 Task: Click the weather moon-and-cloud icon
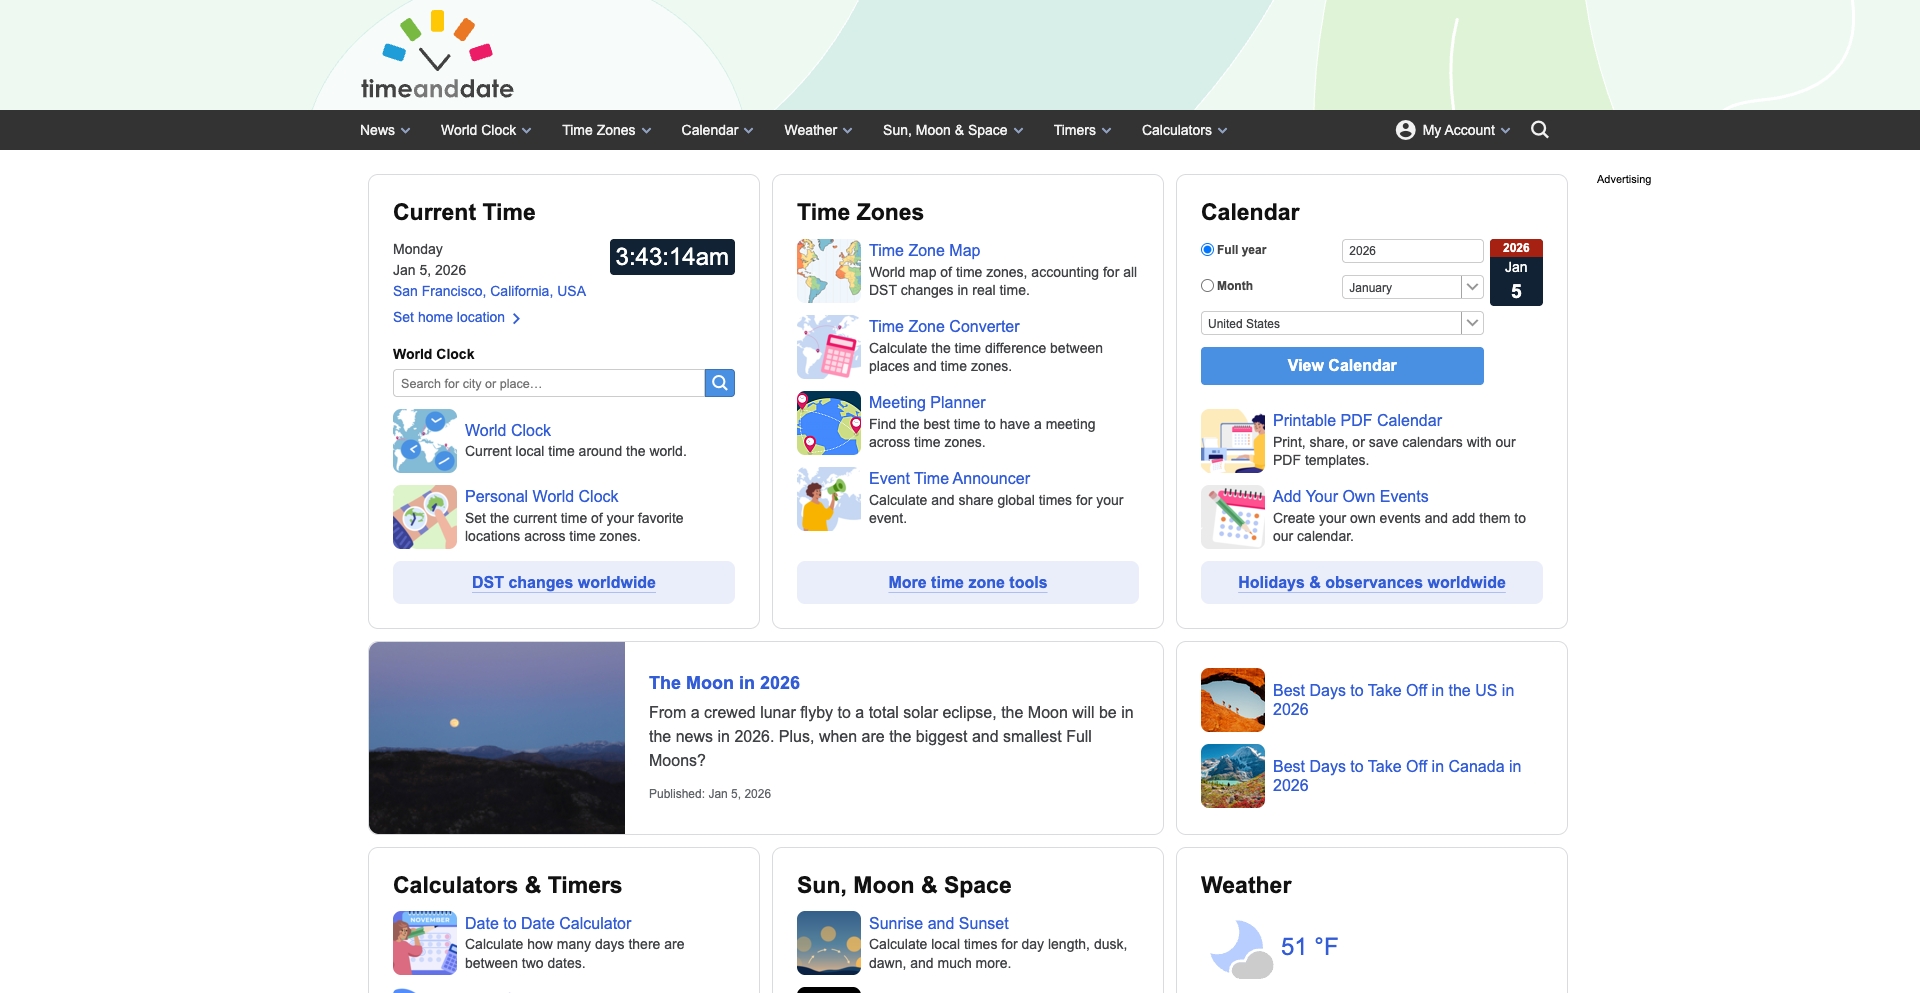tap(1240, 947)
